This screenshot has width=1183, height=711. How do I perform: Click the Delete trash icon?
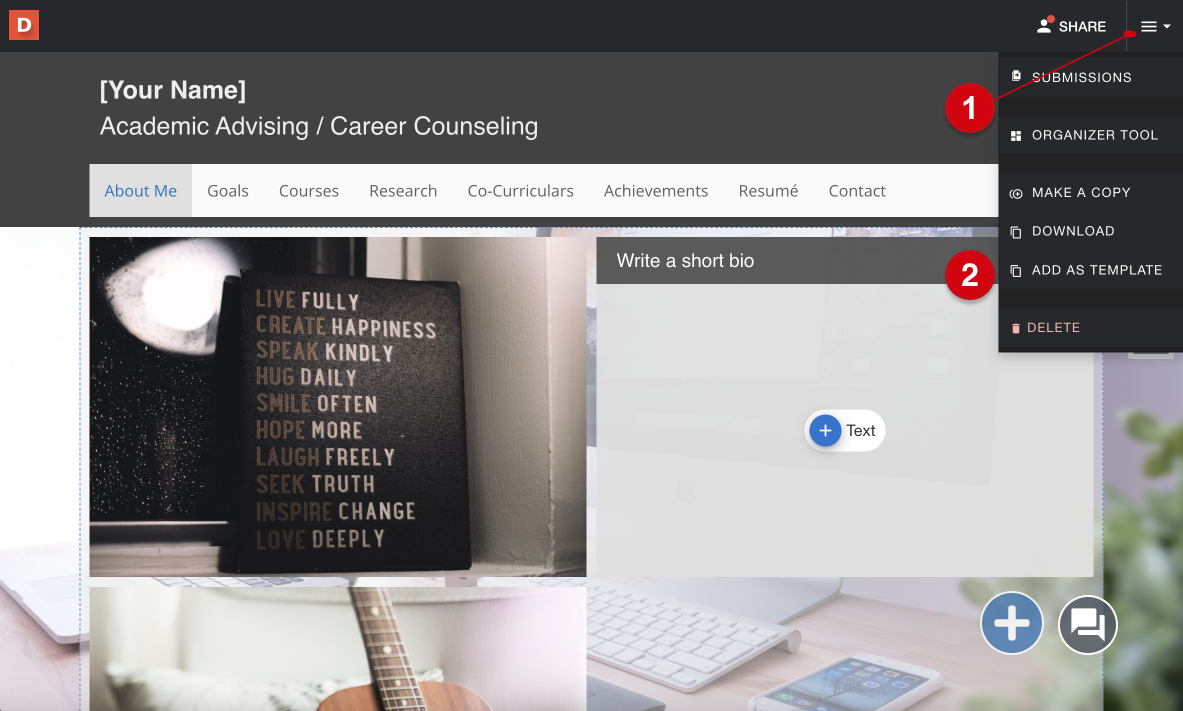[1016, 328]
